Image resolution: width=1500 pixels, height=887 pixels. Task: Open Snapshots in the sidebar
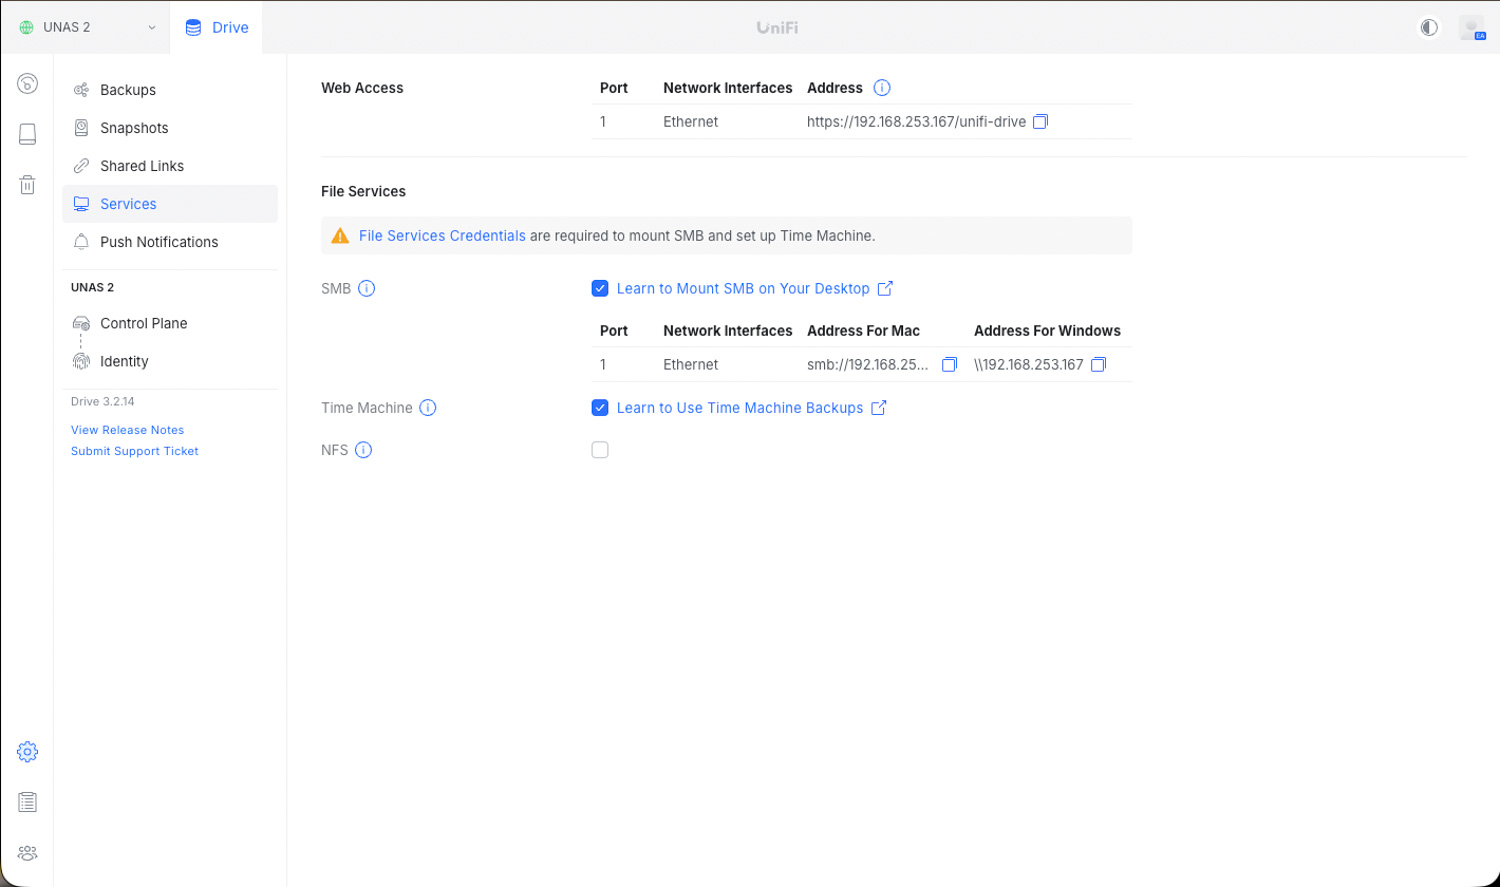(x=134, y=128)
